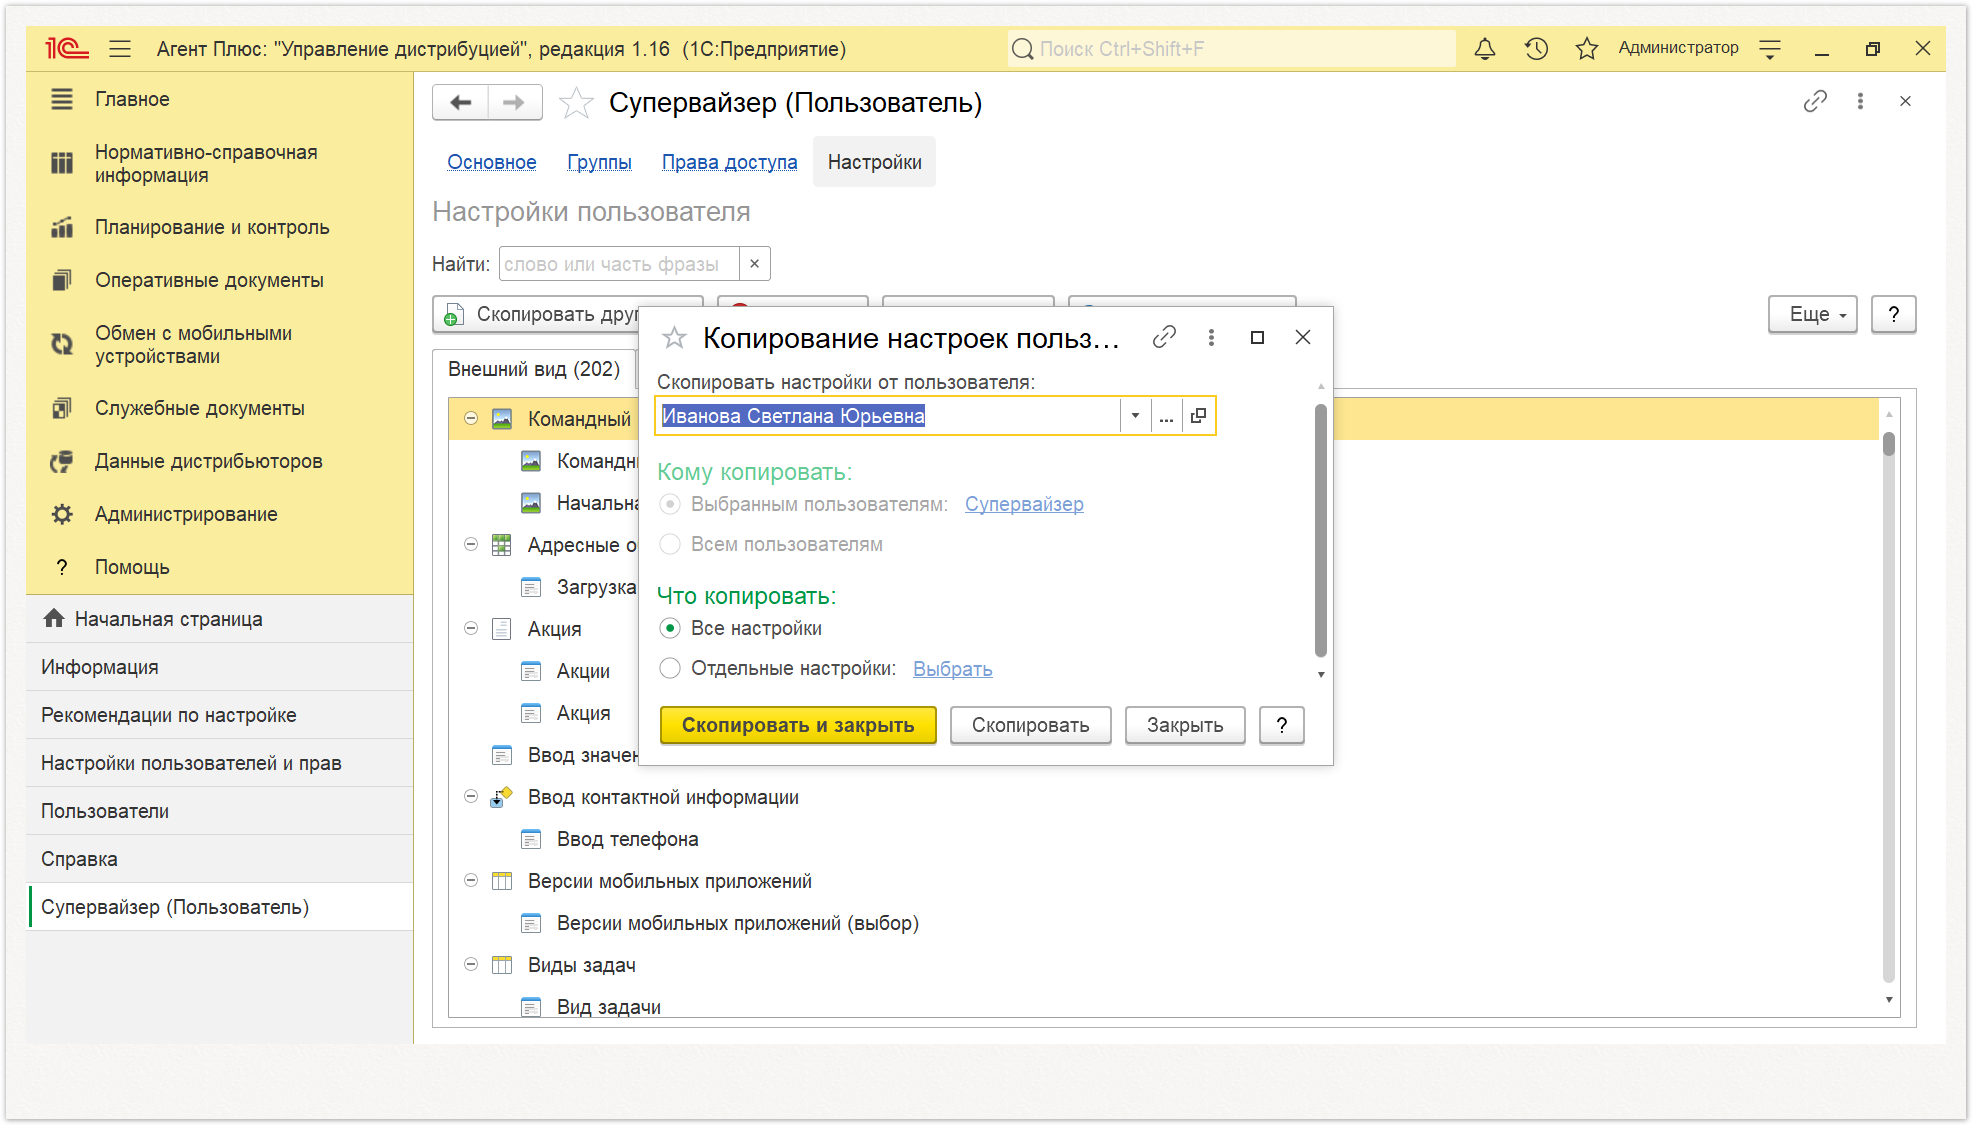Copy link to the Супервайзер page

(x=1815, y=101)
